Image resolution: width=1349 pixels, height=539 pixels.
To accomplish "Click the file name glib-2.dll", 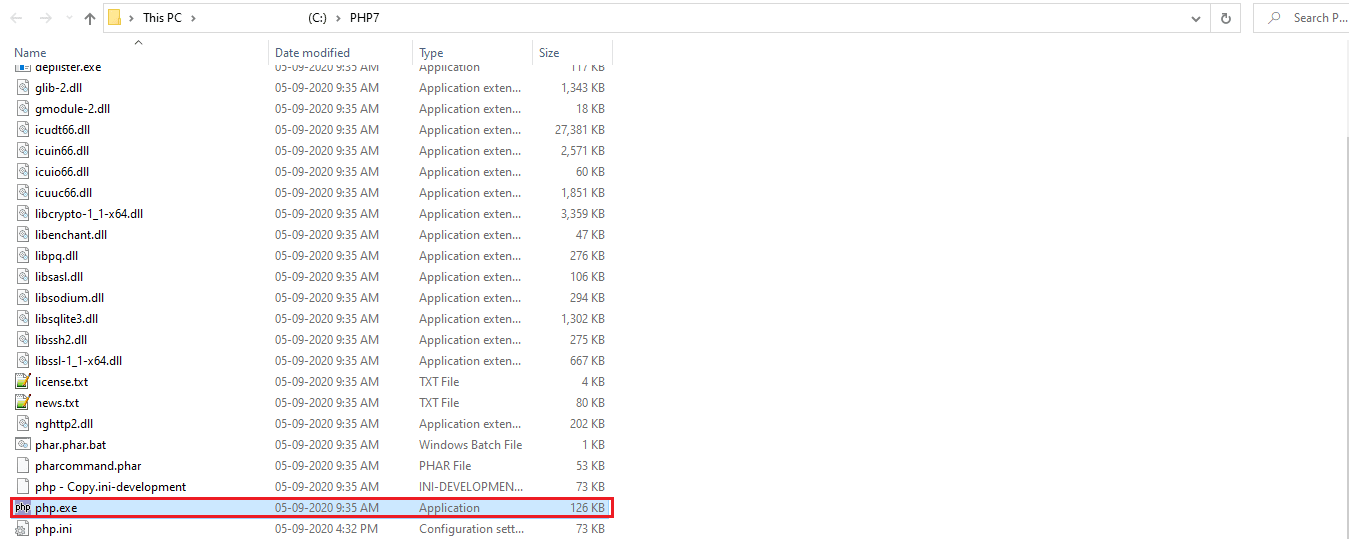I will 58,88.
